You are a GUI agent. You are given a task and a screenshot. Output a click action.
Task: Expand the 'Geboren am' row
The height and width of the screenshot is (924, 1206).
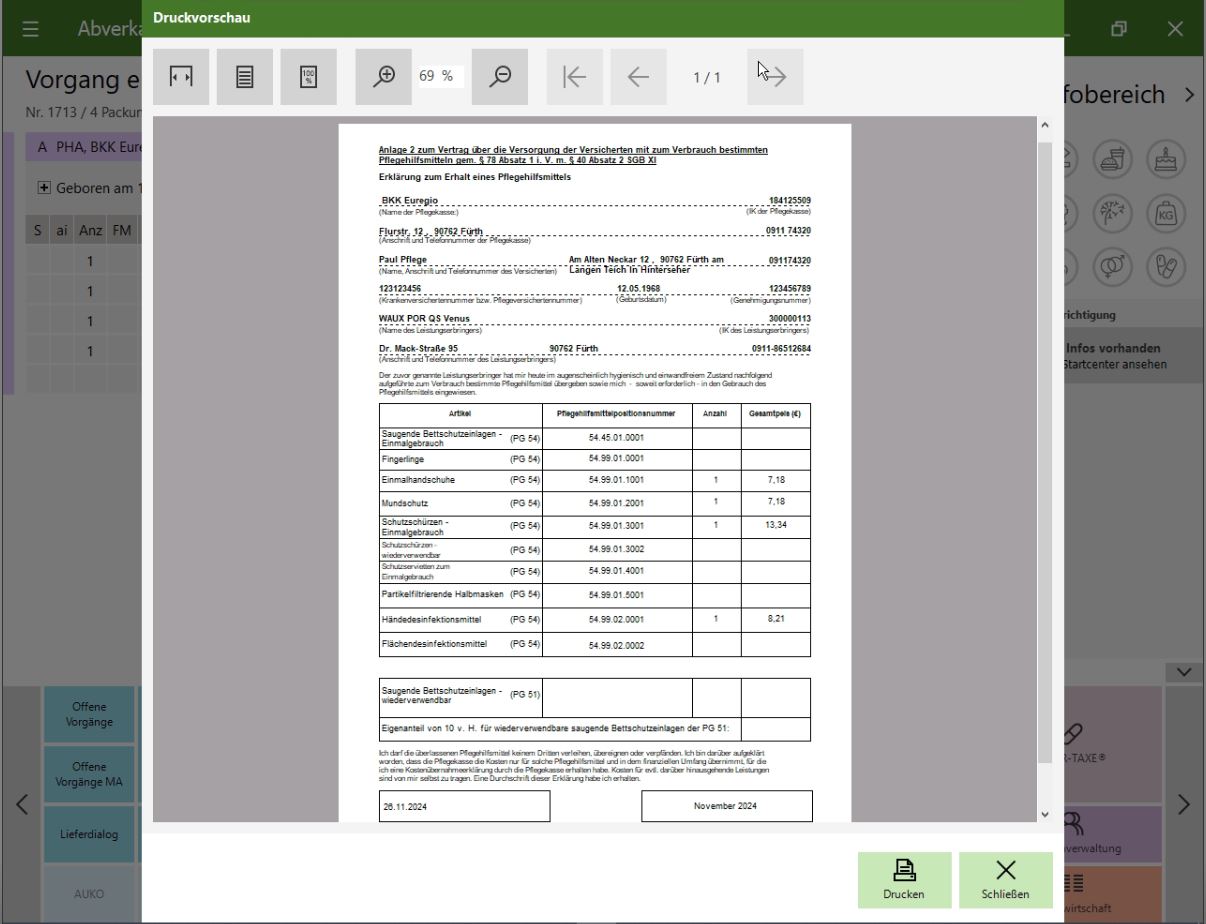coord(44,188)
